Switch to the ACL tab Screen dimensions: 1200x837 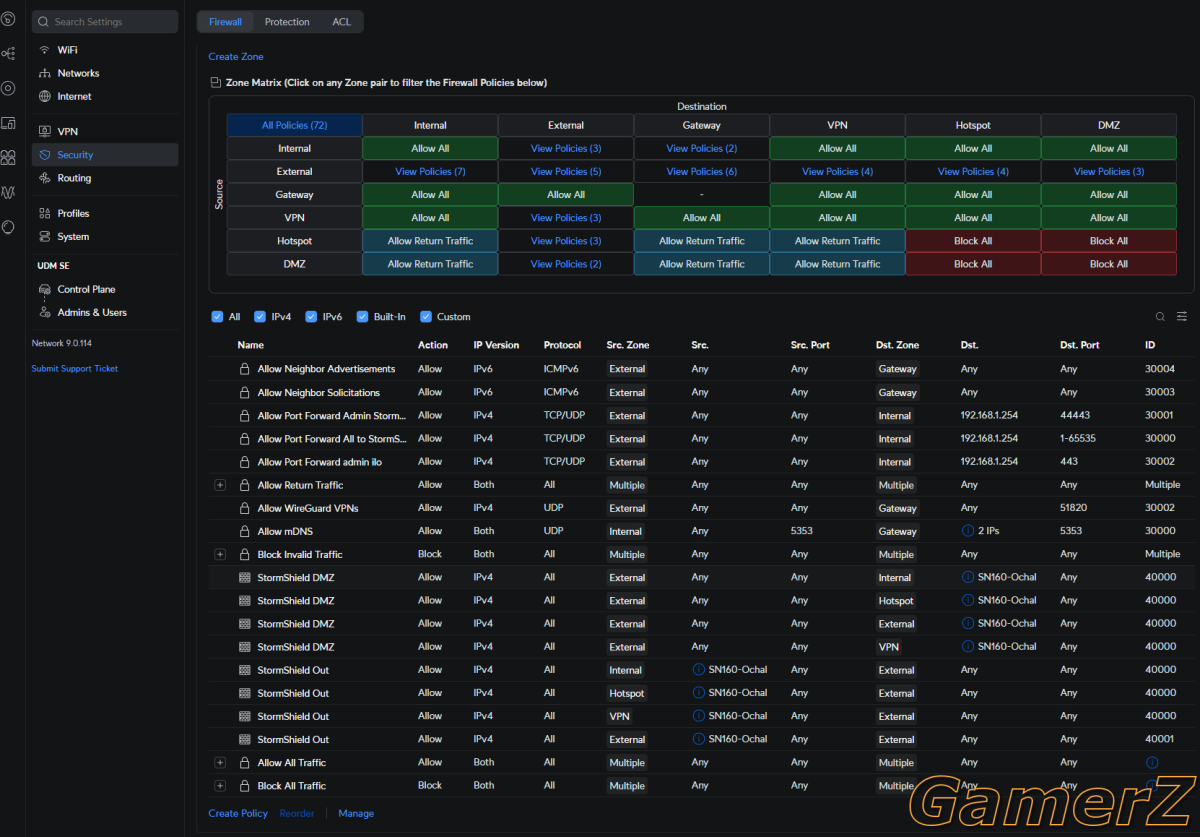tap(342, 22)
